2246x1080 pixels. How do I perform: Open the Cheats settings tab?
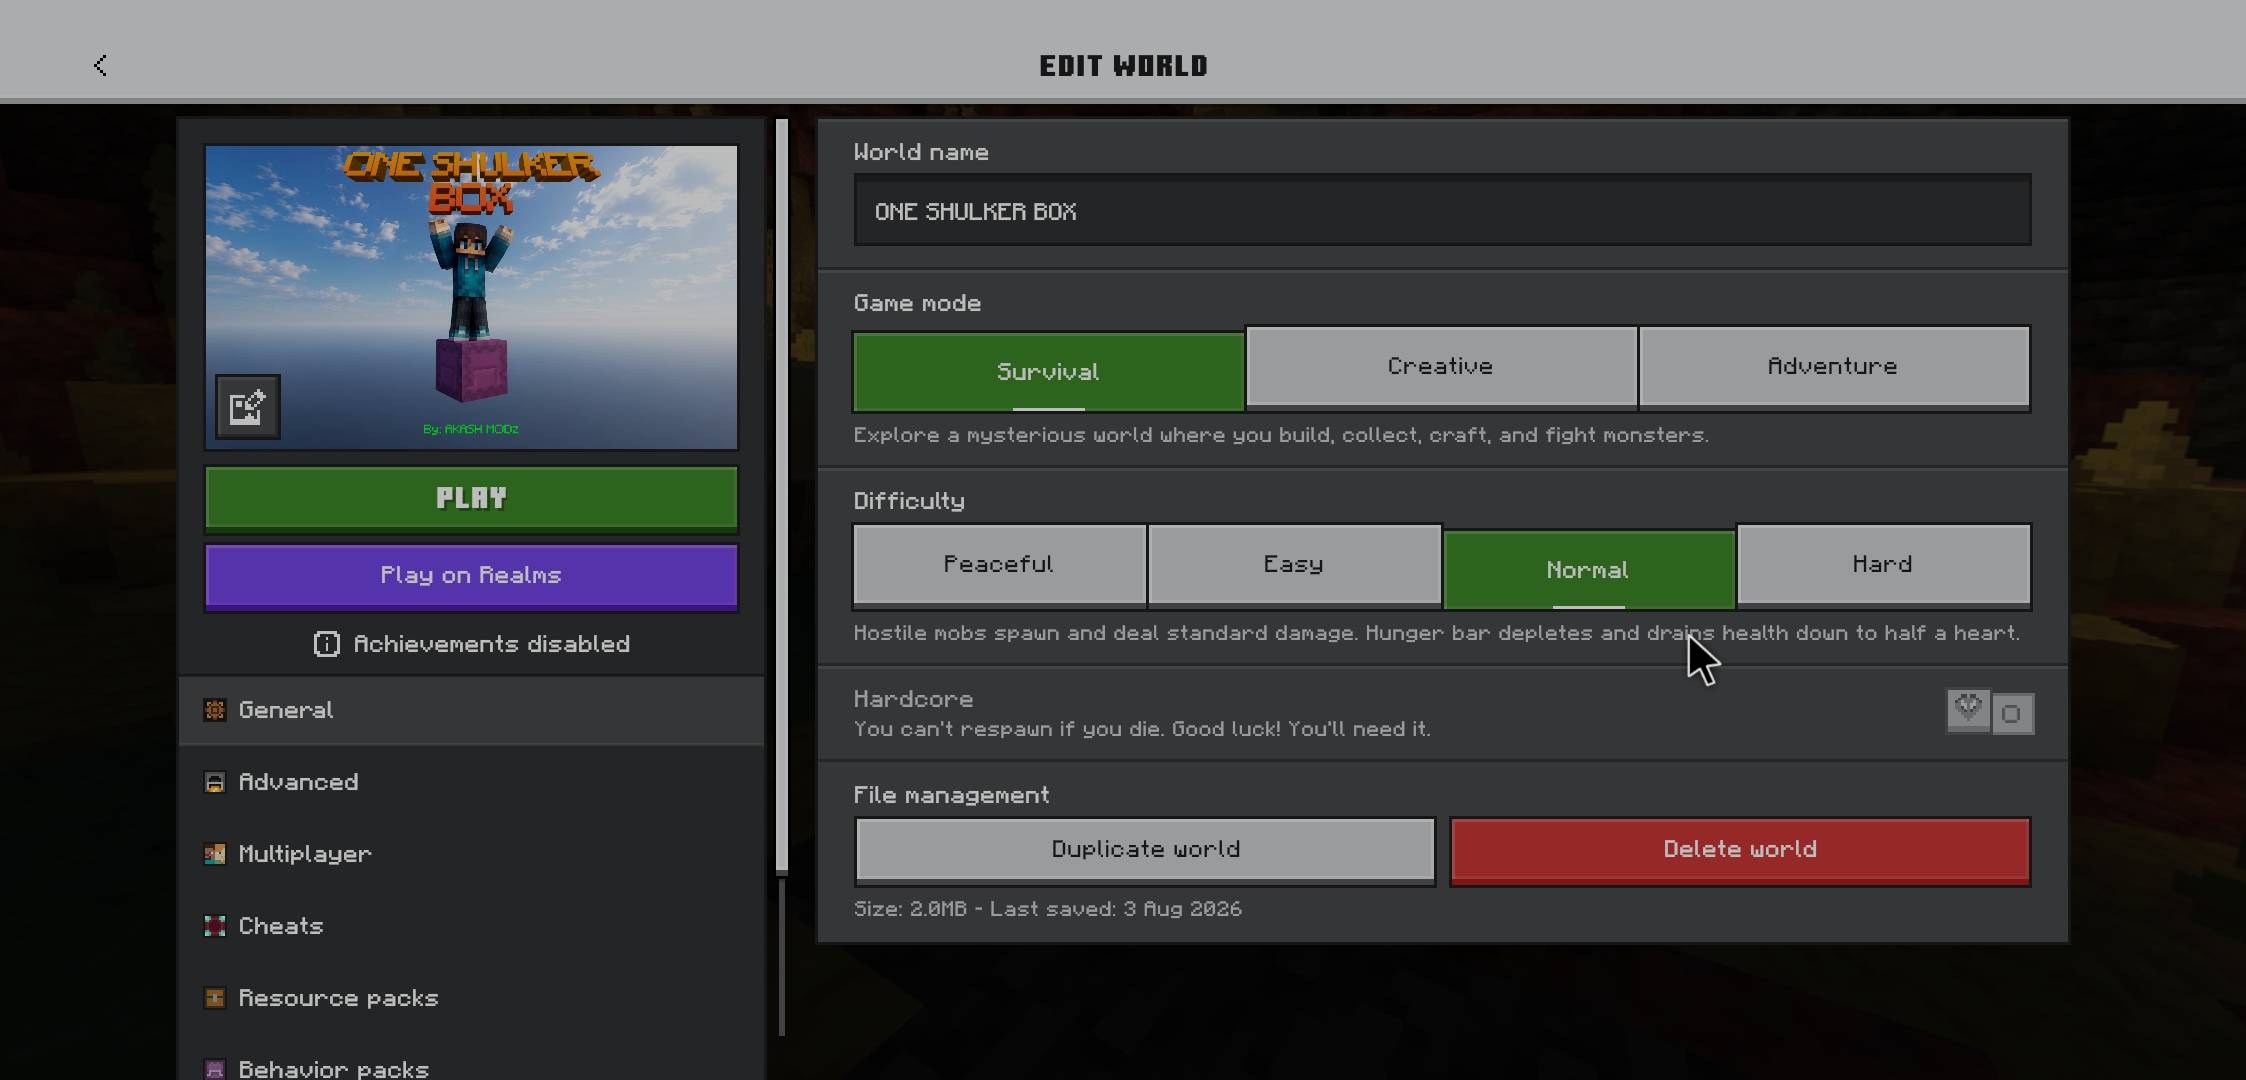click(x=471, y=926)
